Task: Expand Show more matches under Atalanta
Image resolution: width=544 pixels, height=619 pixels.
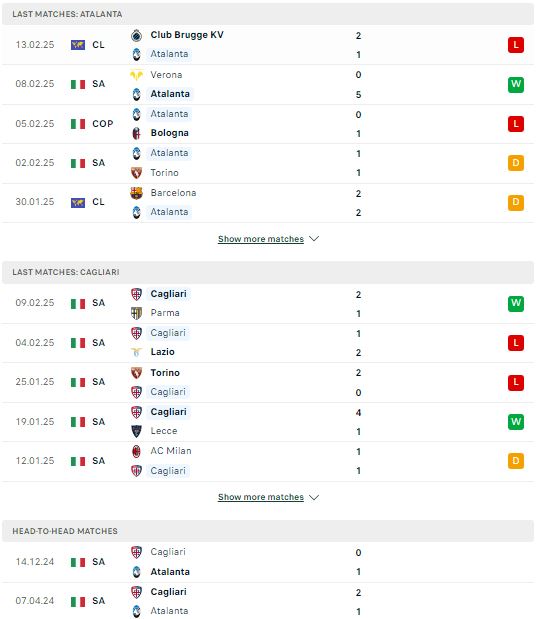Action: pos(261,239)
